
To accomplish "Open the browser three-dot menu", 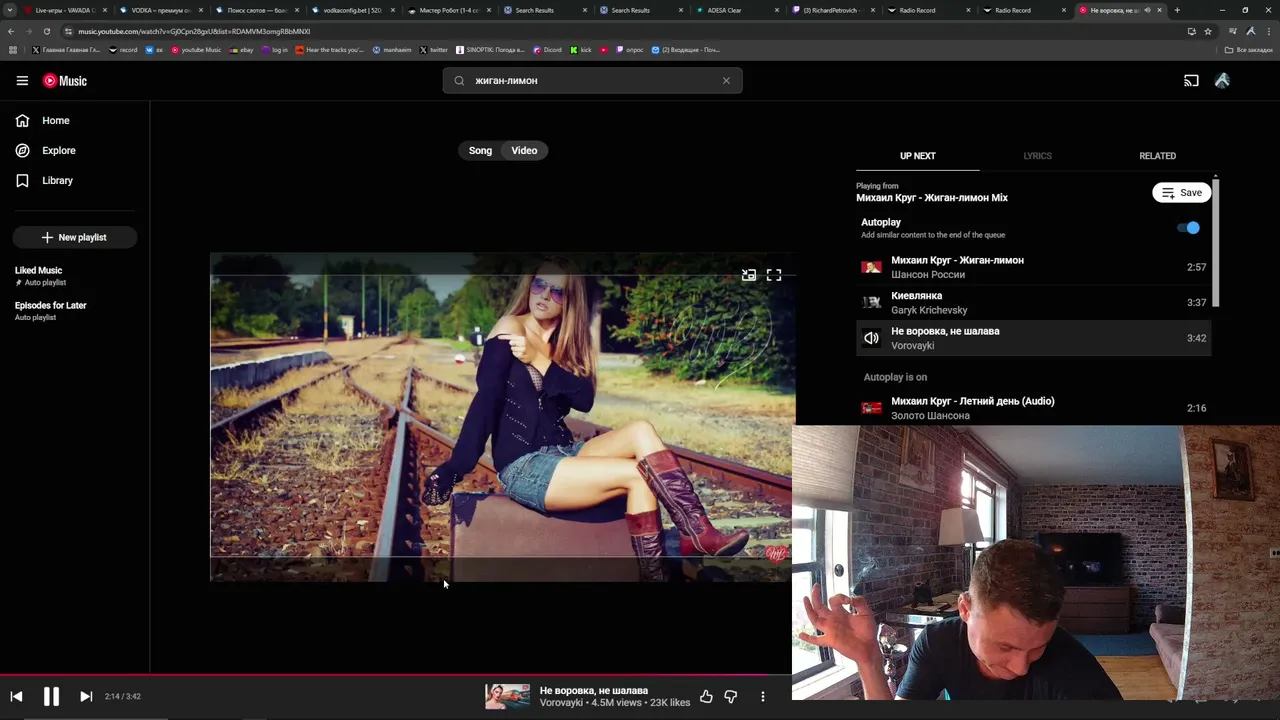I will (1269, 31).
